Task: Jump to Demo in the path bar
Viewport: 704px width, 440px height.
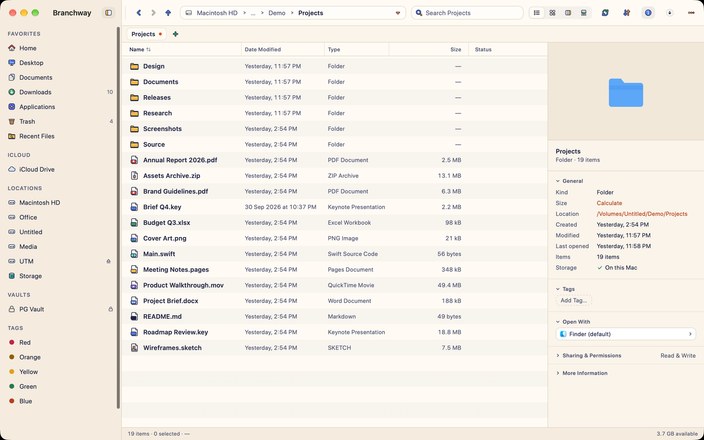Action: [277, 13]
